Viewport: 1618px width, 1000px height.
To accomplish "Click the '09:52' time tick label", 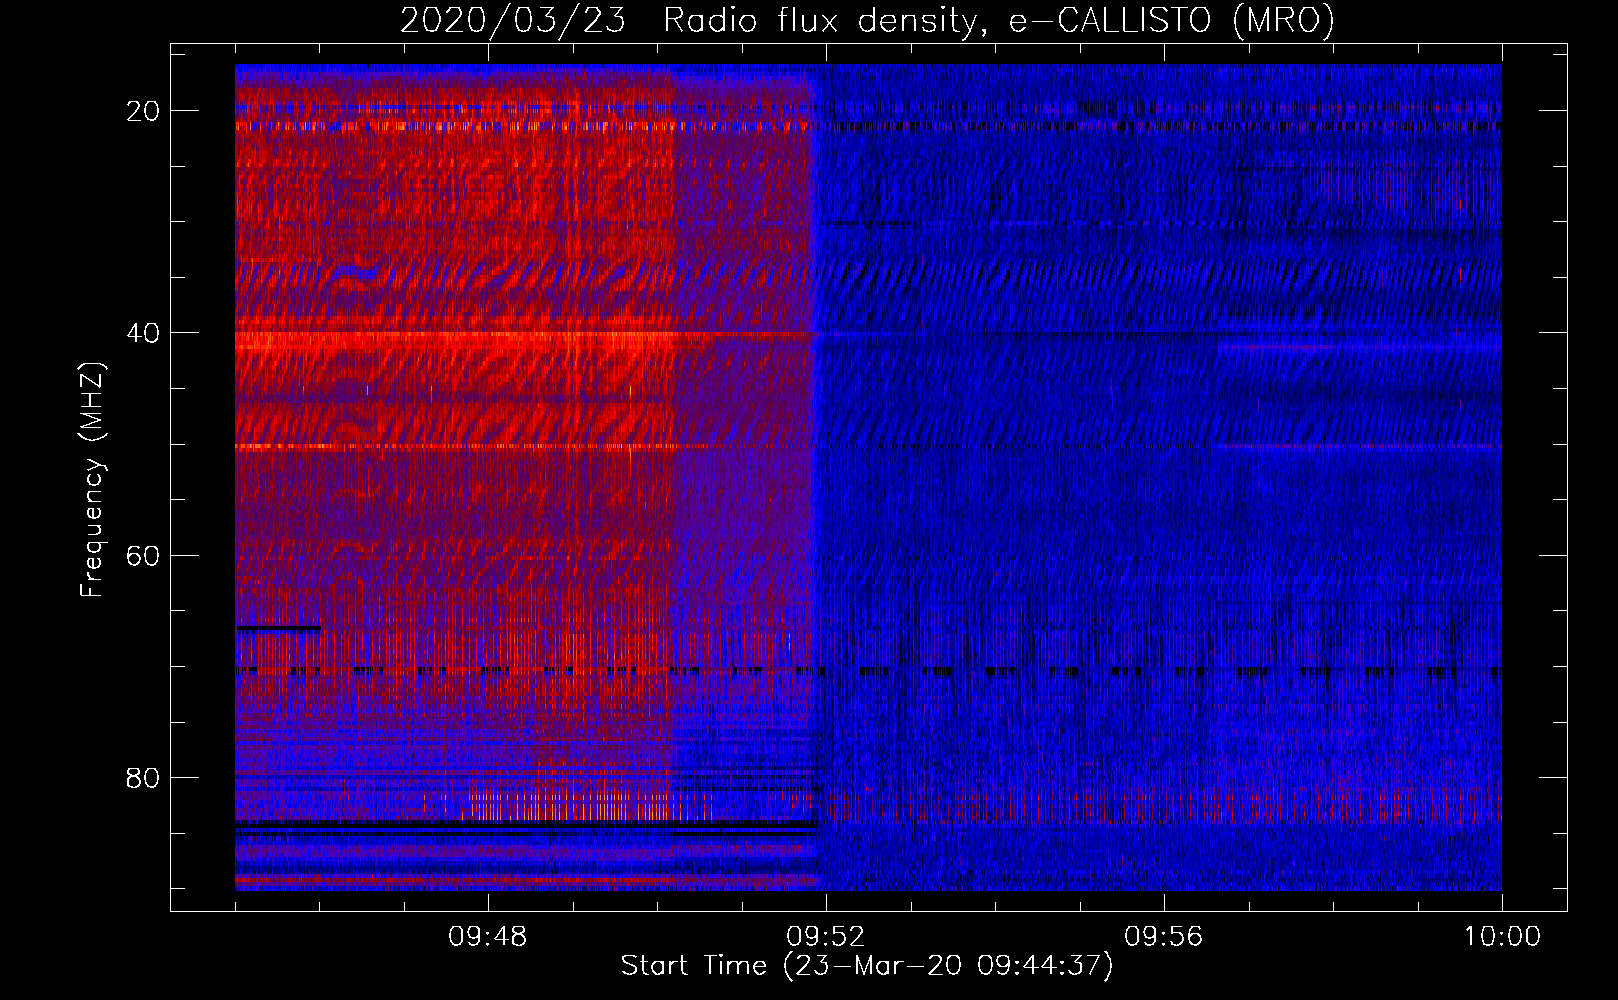I will point(826,937).
